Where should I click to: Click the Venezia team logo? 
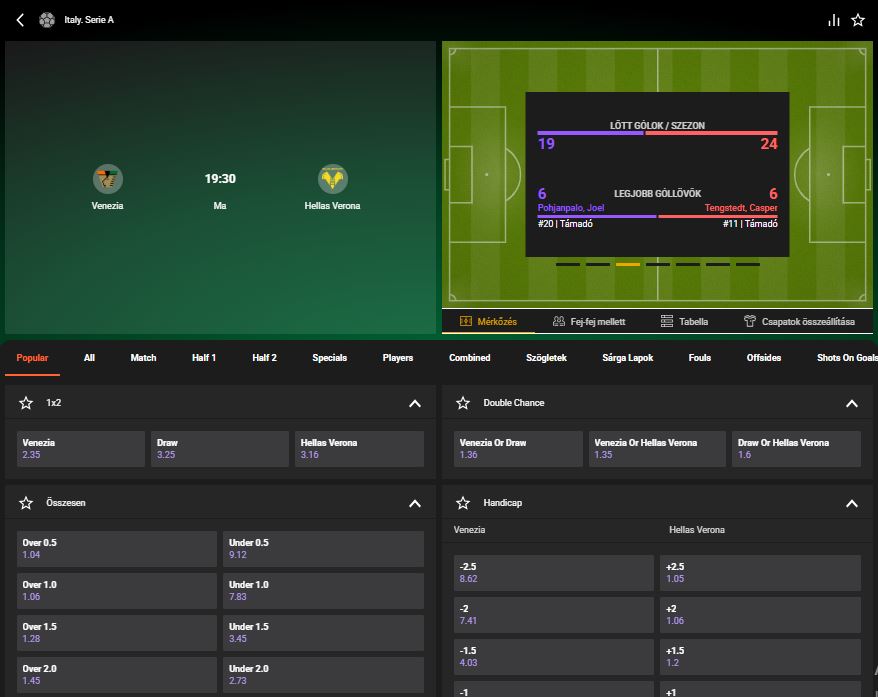click(x=107, y=179)
